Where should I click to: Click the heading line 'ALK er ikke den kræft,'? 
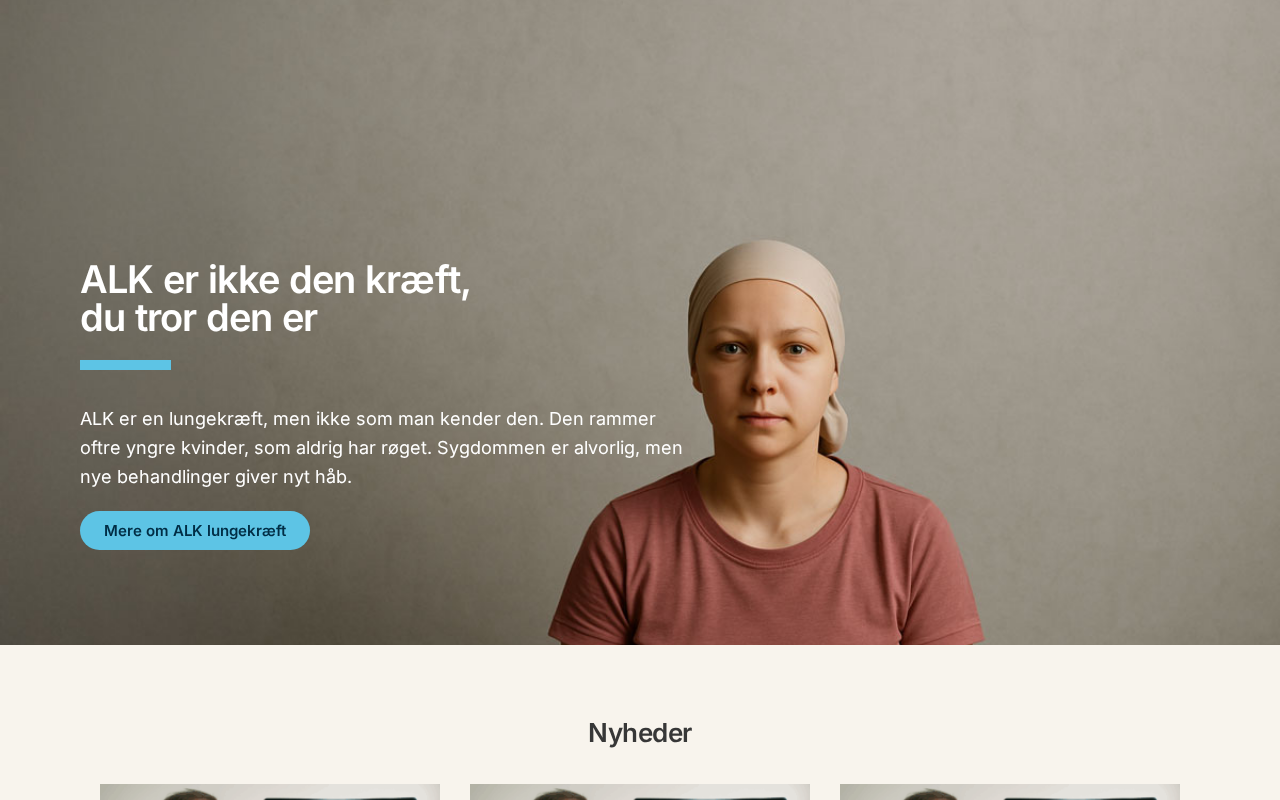pos(275,280)
